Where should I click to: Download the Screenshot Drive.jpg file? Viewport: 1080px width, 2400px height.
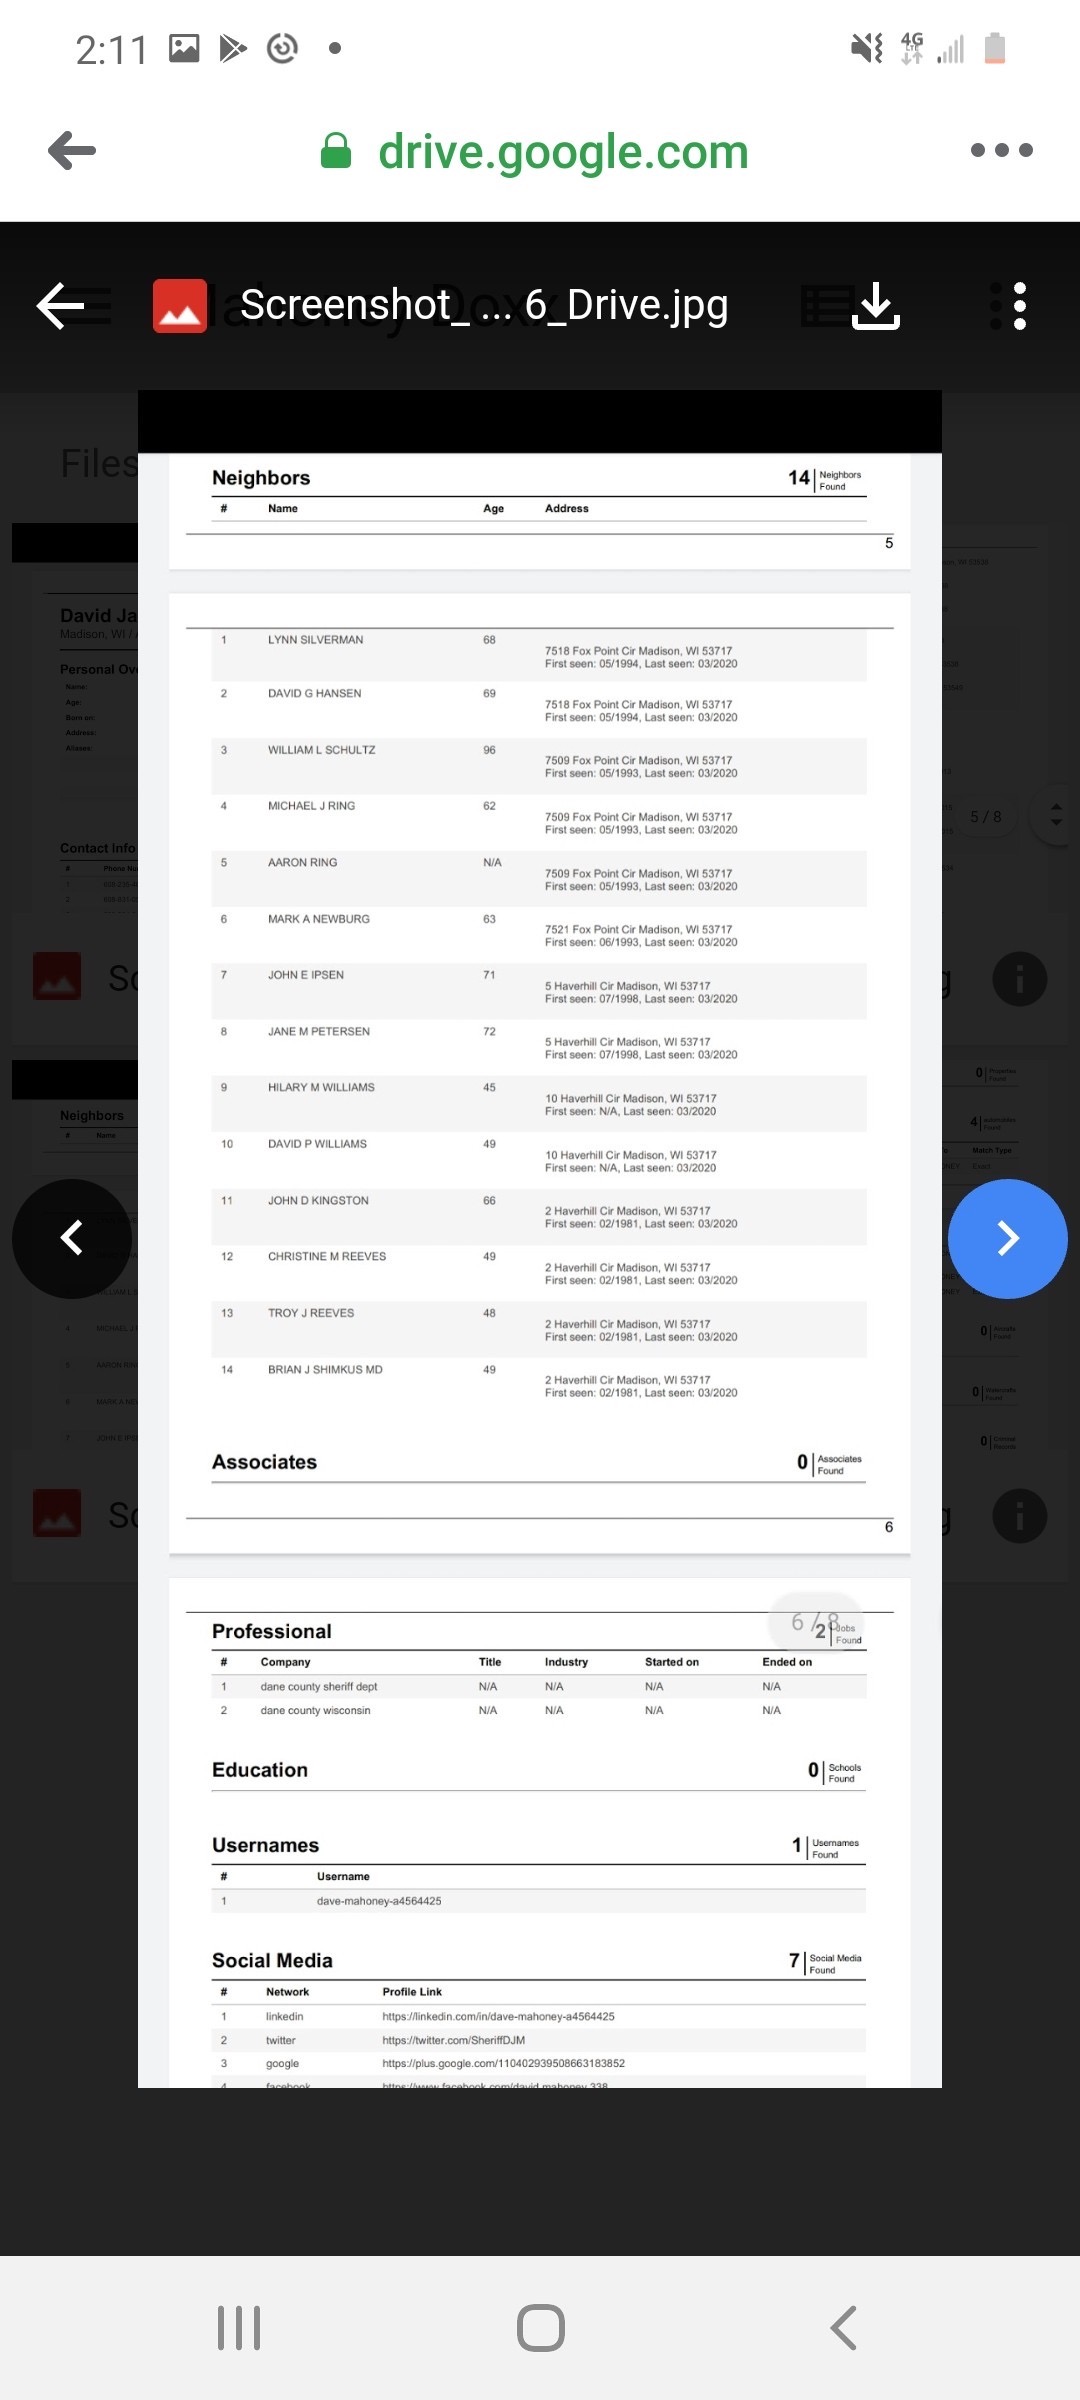point(876,305)
